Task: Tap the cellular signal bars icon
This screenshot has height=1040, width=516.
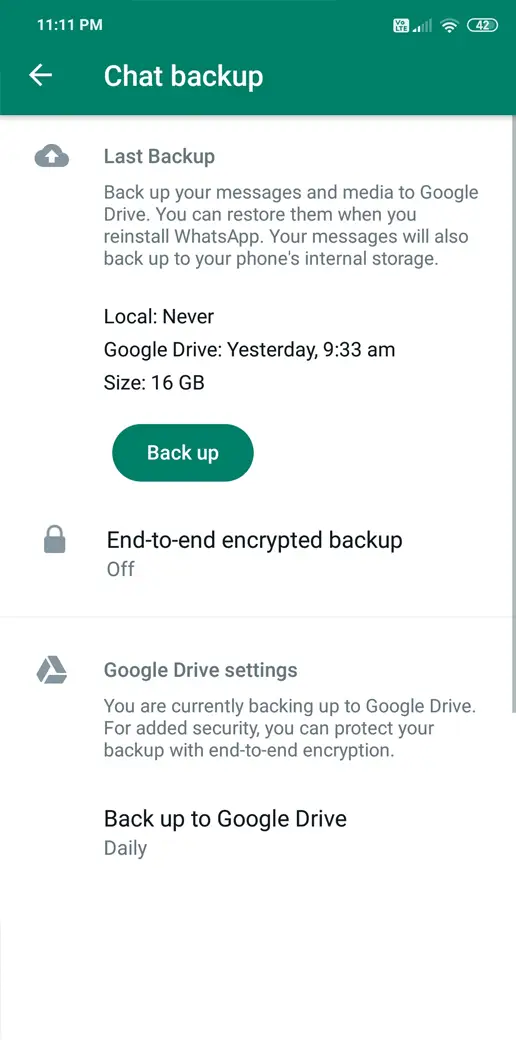Action: pyautogui.click(x=422, y=26)
